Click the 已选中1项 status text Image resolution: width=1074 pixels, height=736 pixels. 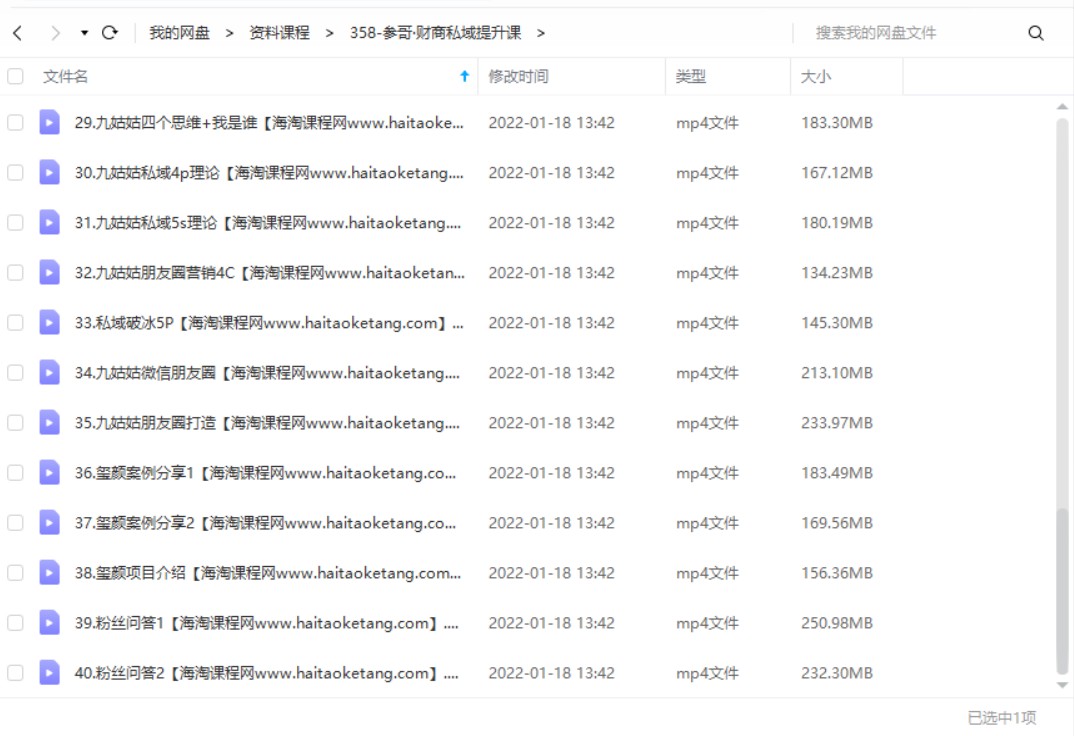1001,717
